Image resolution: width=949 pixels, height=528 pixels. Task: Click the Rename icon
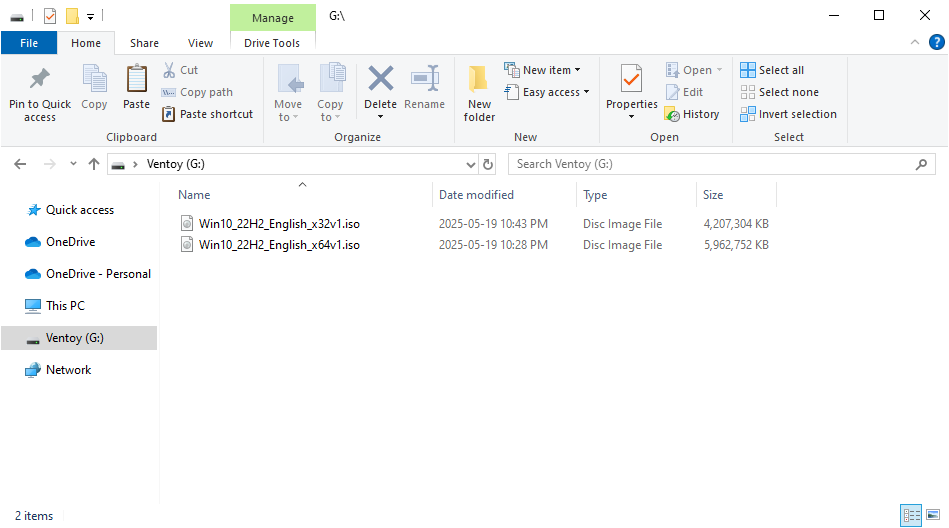point(424,79)
